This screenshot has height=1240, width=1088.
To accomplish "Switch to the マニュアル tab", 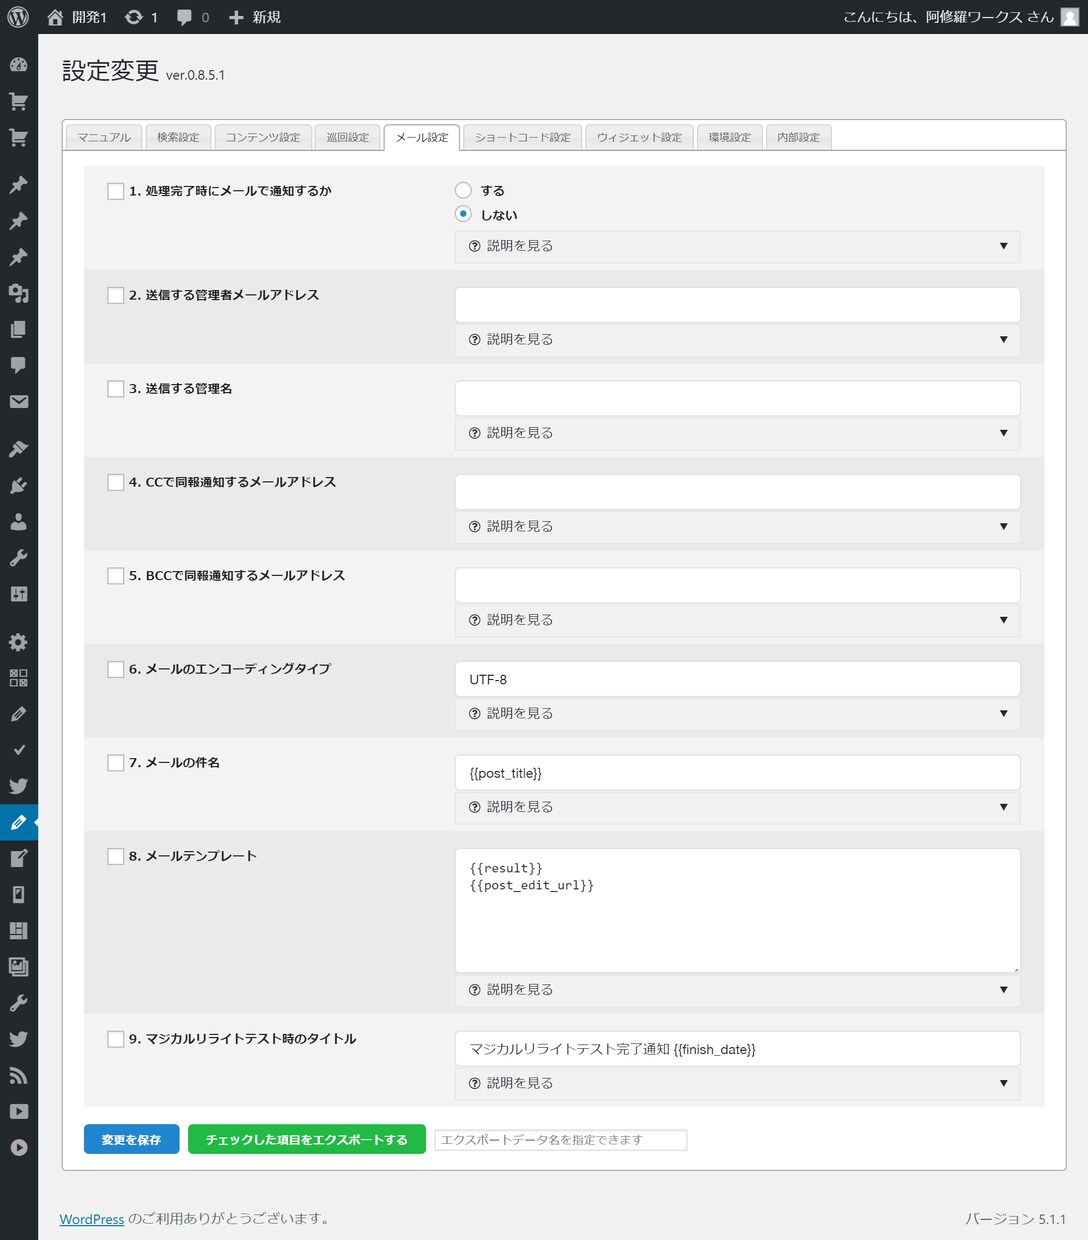I will (104, 137).
